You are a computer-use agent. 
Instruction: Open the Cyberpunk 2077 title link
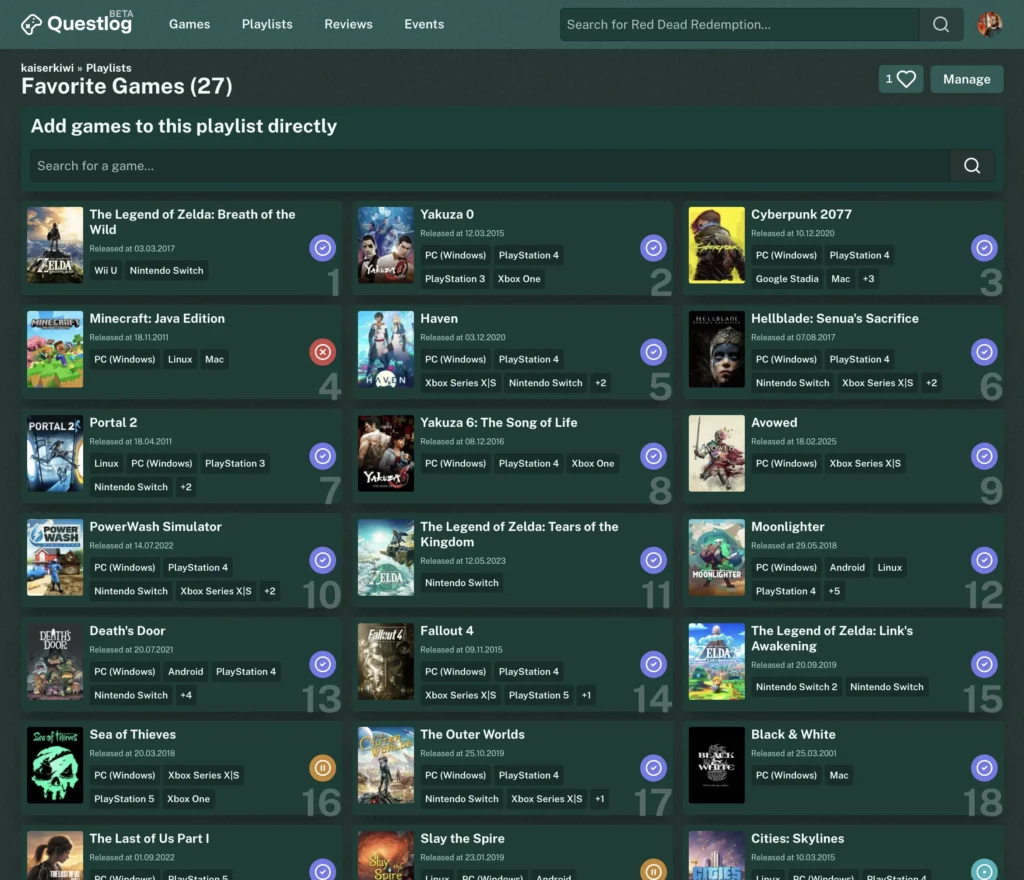pos(801,214)
